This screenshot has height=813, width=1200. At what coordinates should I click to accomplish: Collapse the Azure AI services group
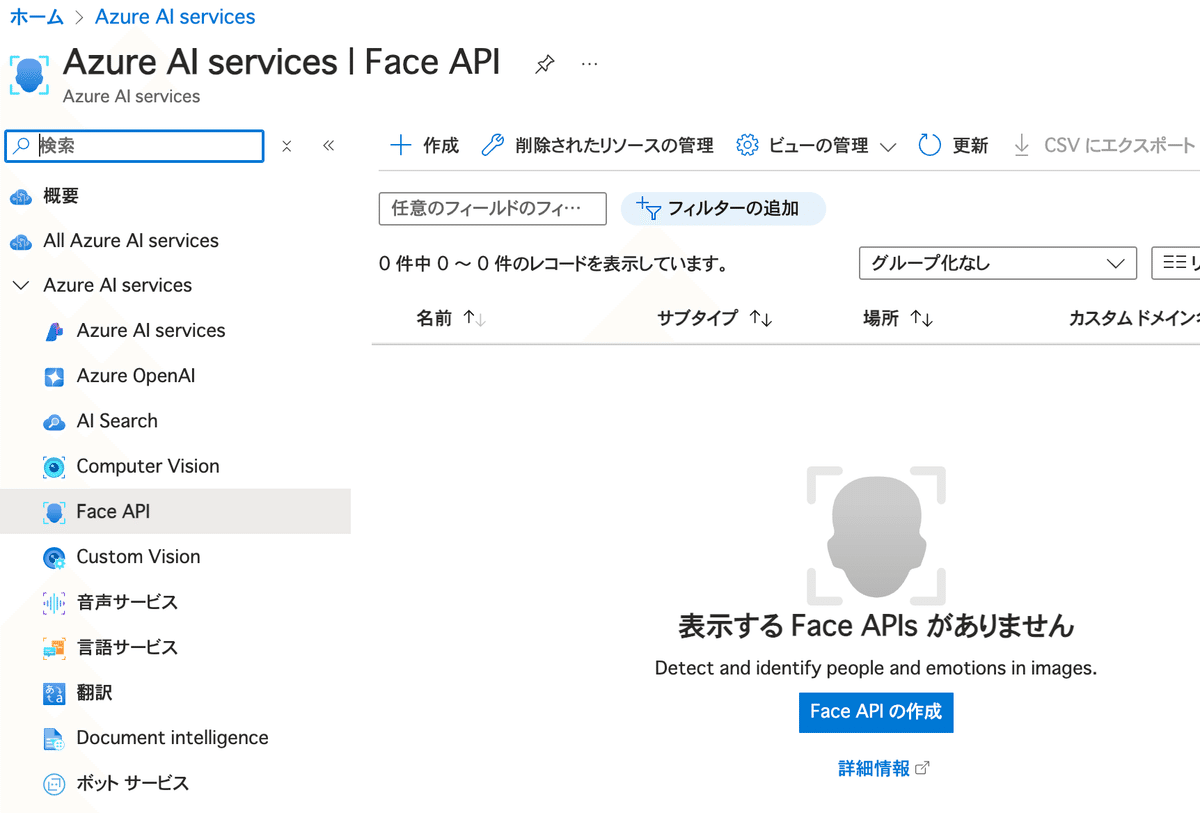point(20,286)
